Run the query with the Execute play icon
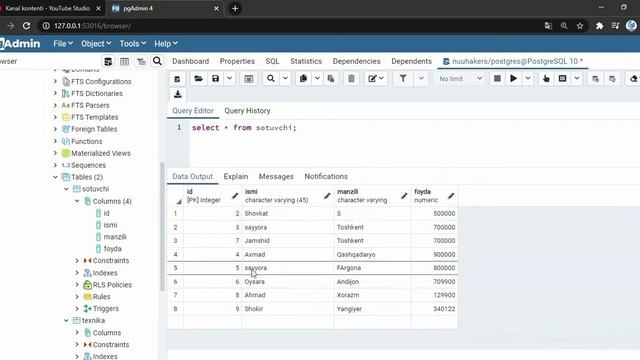This screenshot has width=640, height=360. click(513, 78)
